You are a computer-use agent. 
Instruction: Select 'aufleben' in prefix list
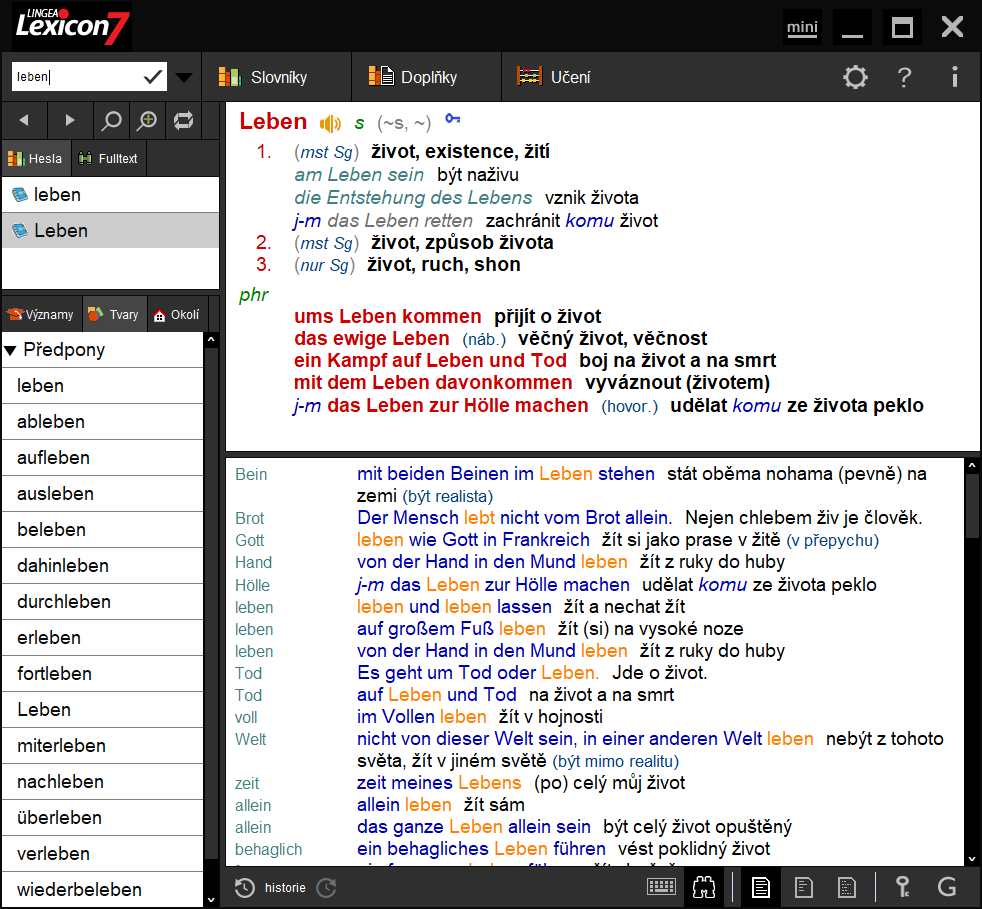tap(103, 458)
